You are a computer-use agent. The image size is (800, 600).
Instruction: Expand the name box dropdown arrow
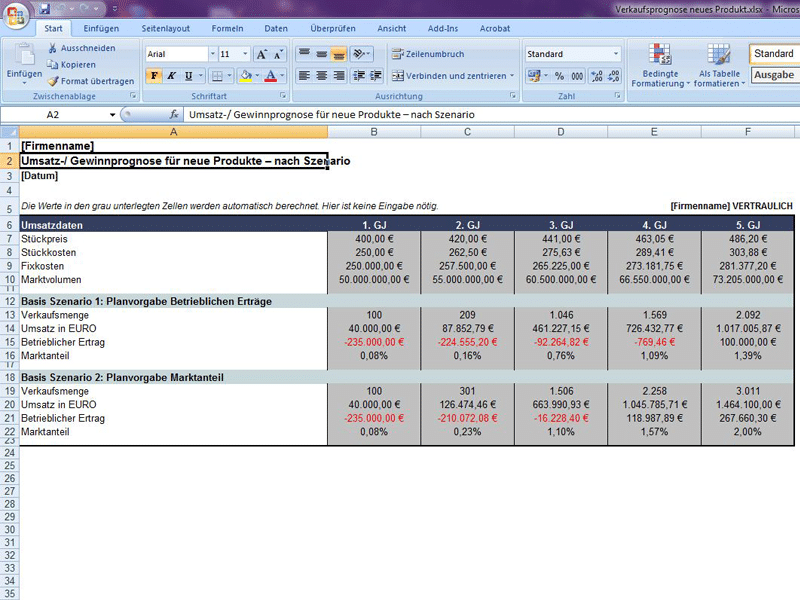(112, 115)
